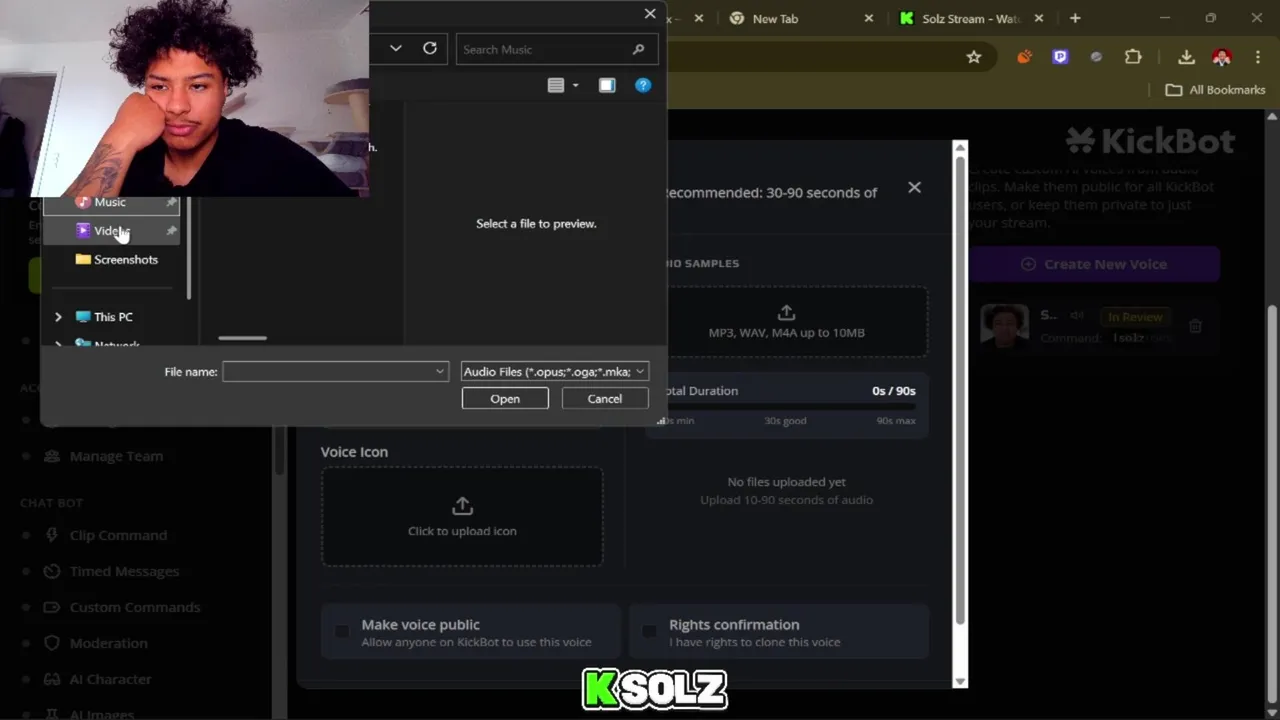Open Chrome three-dot menu
This screenshot has height=720, width=1280.
pyautogui.click(x=1258, y=57)
